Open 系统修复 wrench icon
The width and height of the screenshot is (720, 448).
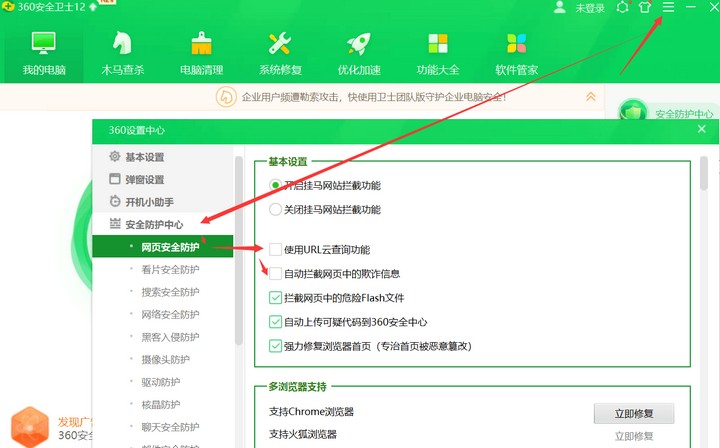coord(280,43)
